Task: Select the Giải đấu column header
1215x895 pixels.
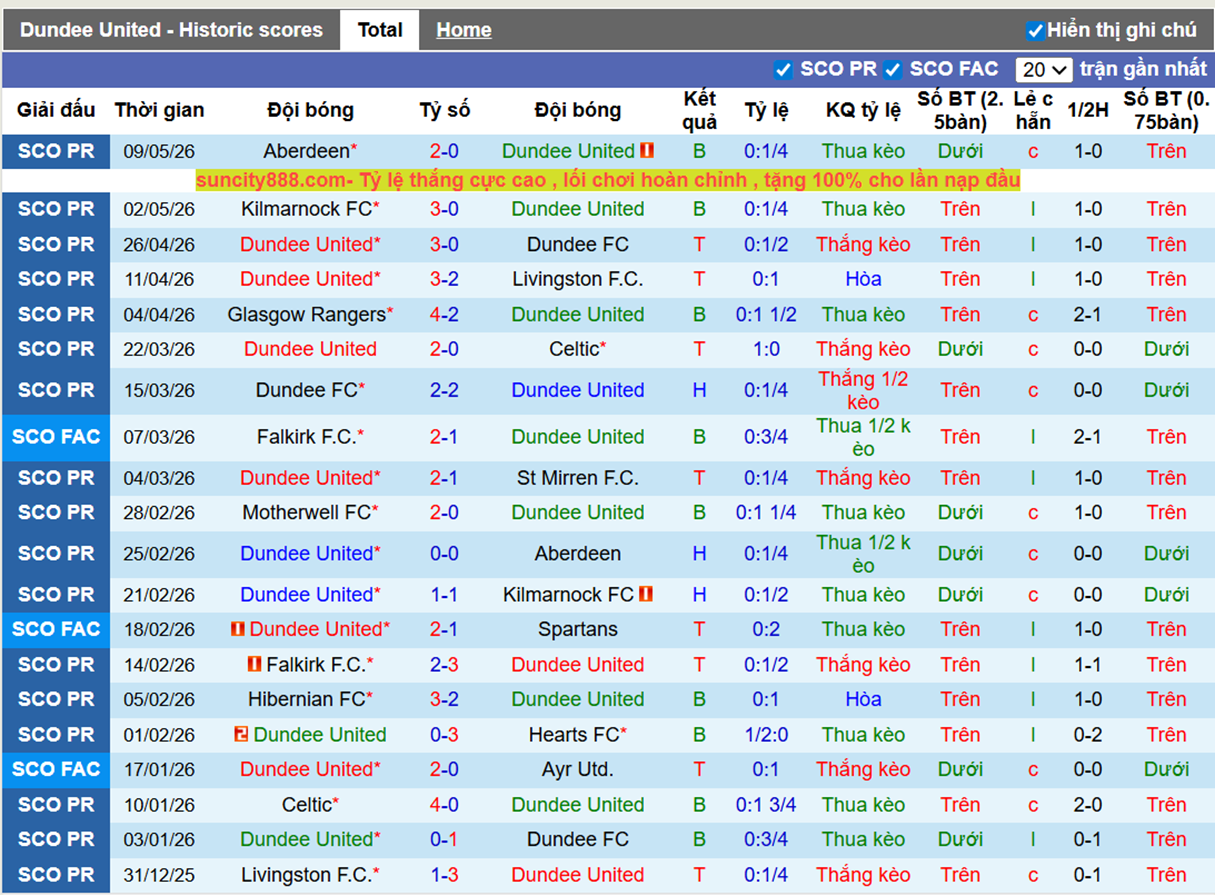Action: tap(56, 110)
